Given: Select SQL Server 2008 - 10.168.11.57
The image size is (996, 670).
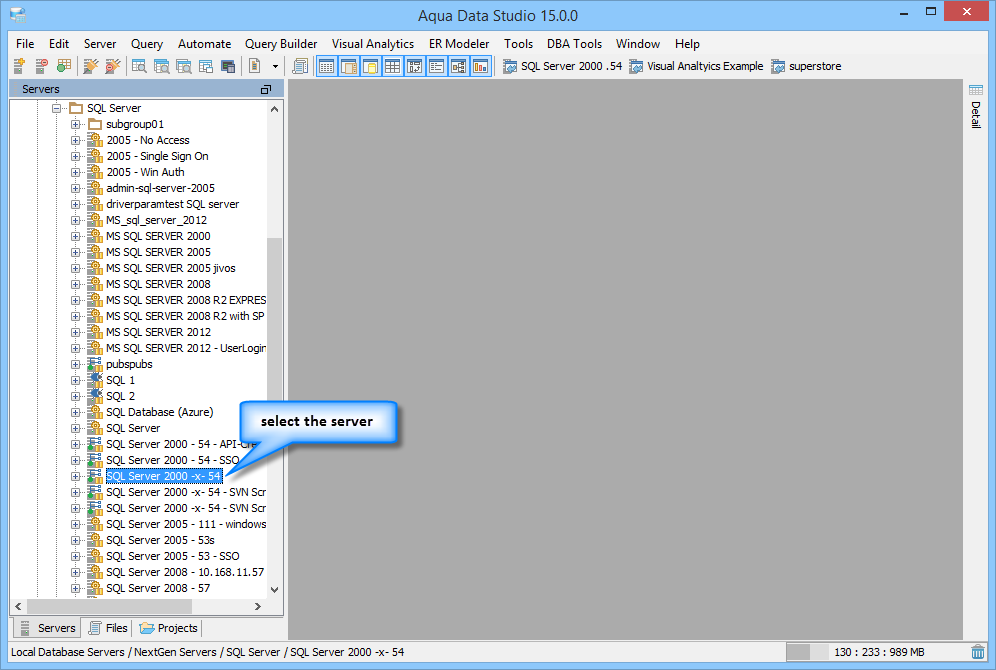Looking at the screenshot, I should 185,572.
